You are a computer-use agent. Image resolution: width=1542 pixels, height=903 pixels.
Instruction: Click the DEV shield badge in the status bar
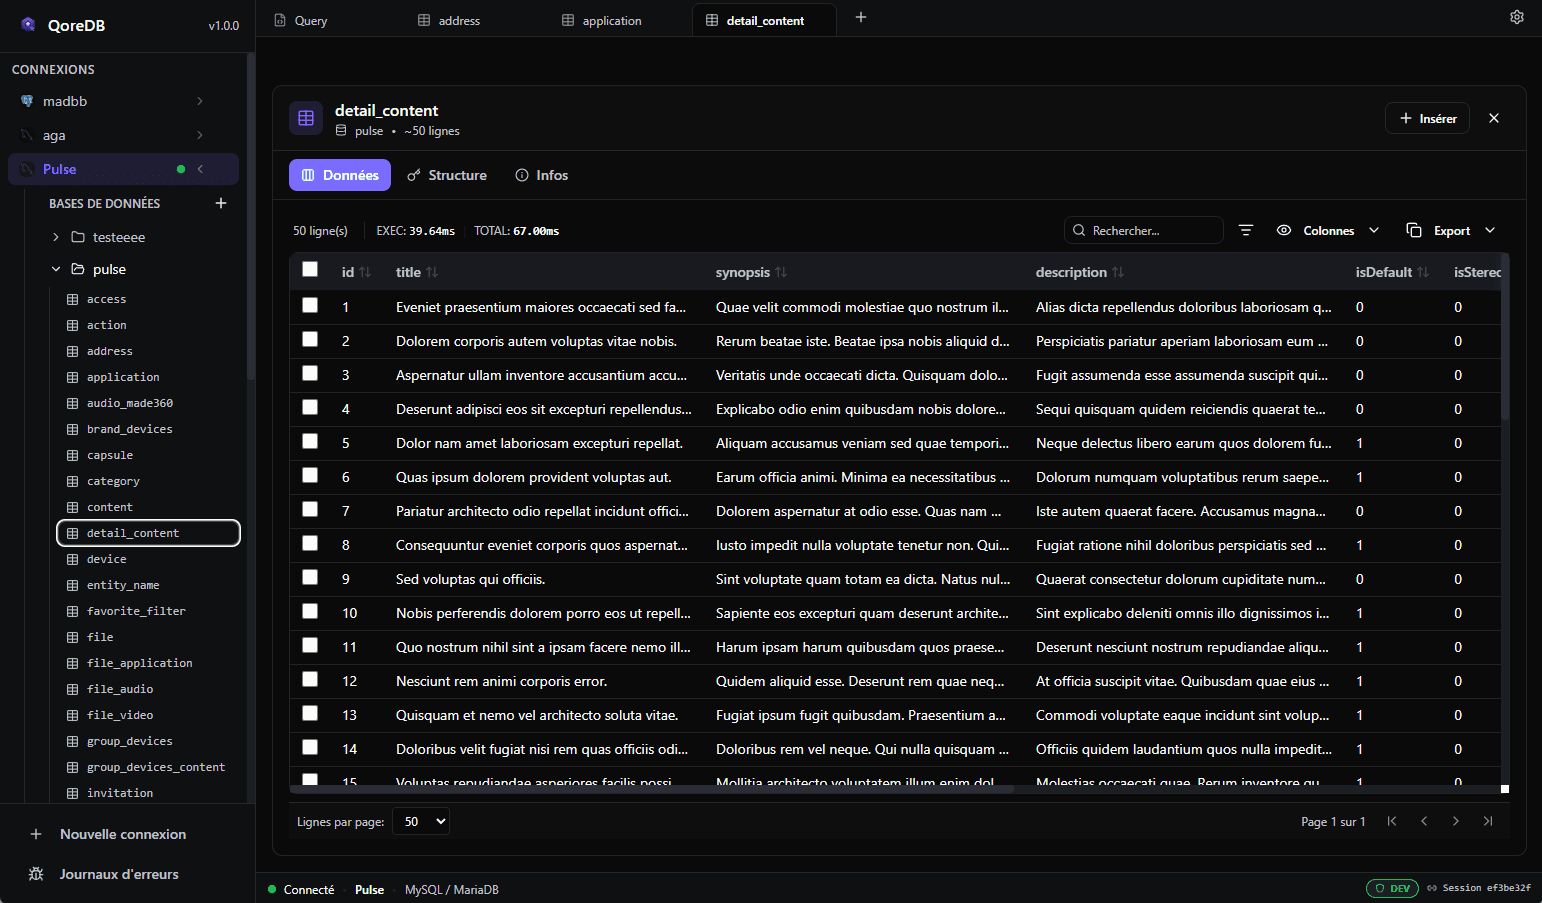(x=1392, y=888)
